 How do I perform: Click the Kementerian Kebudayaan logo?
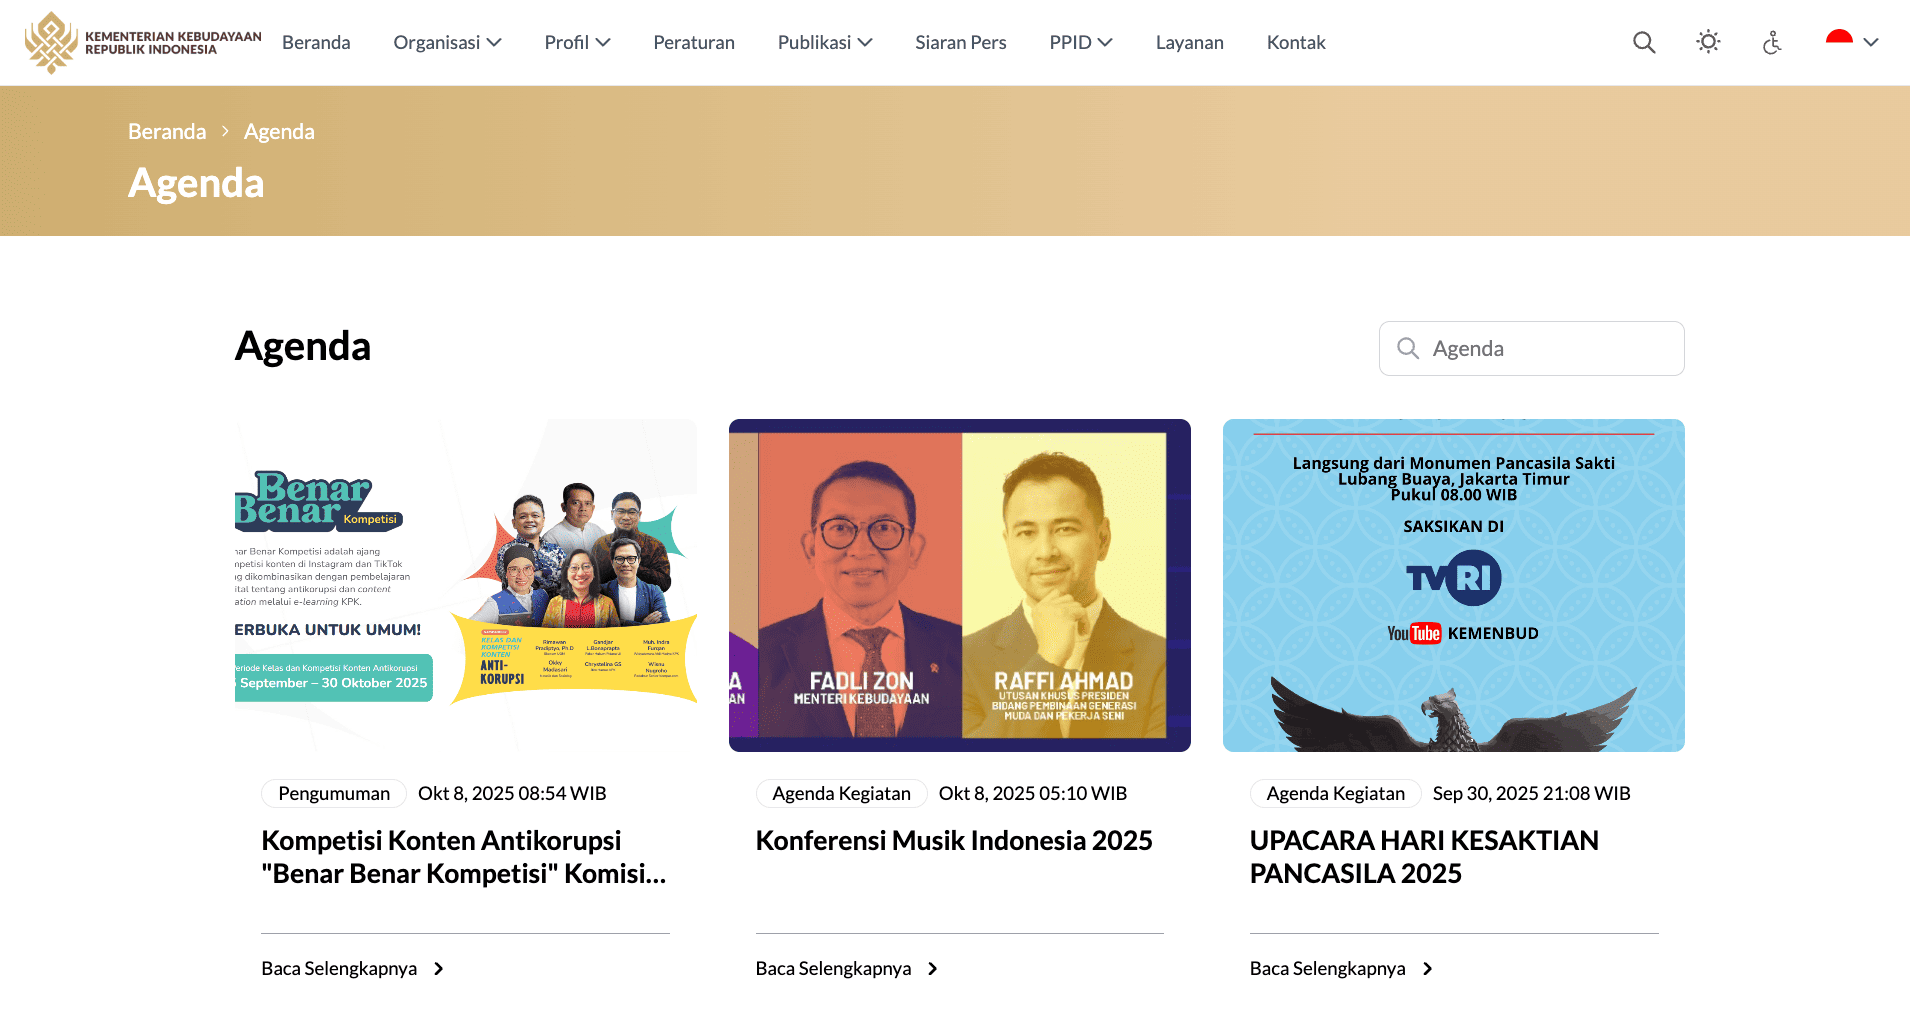point(143,42)
